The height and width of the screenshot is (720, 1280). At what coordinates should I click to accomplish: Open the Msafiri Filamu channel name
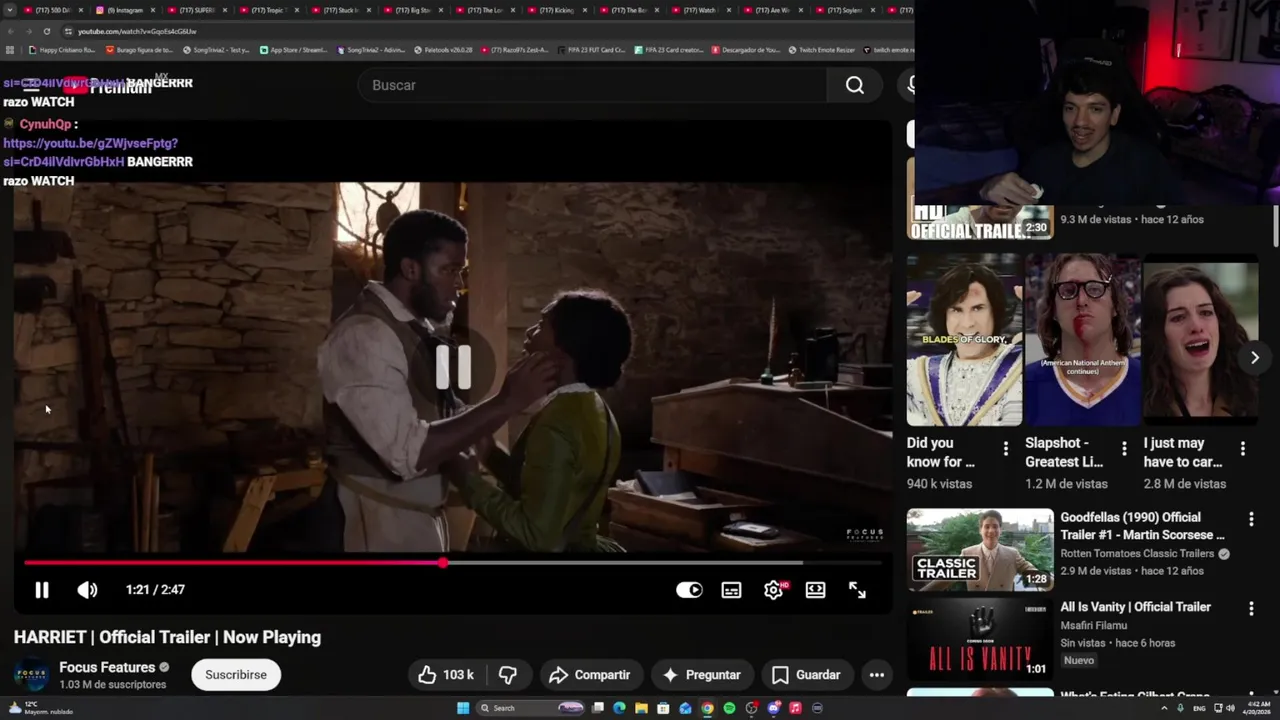tap(1095, 625)
